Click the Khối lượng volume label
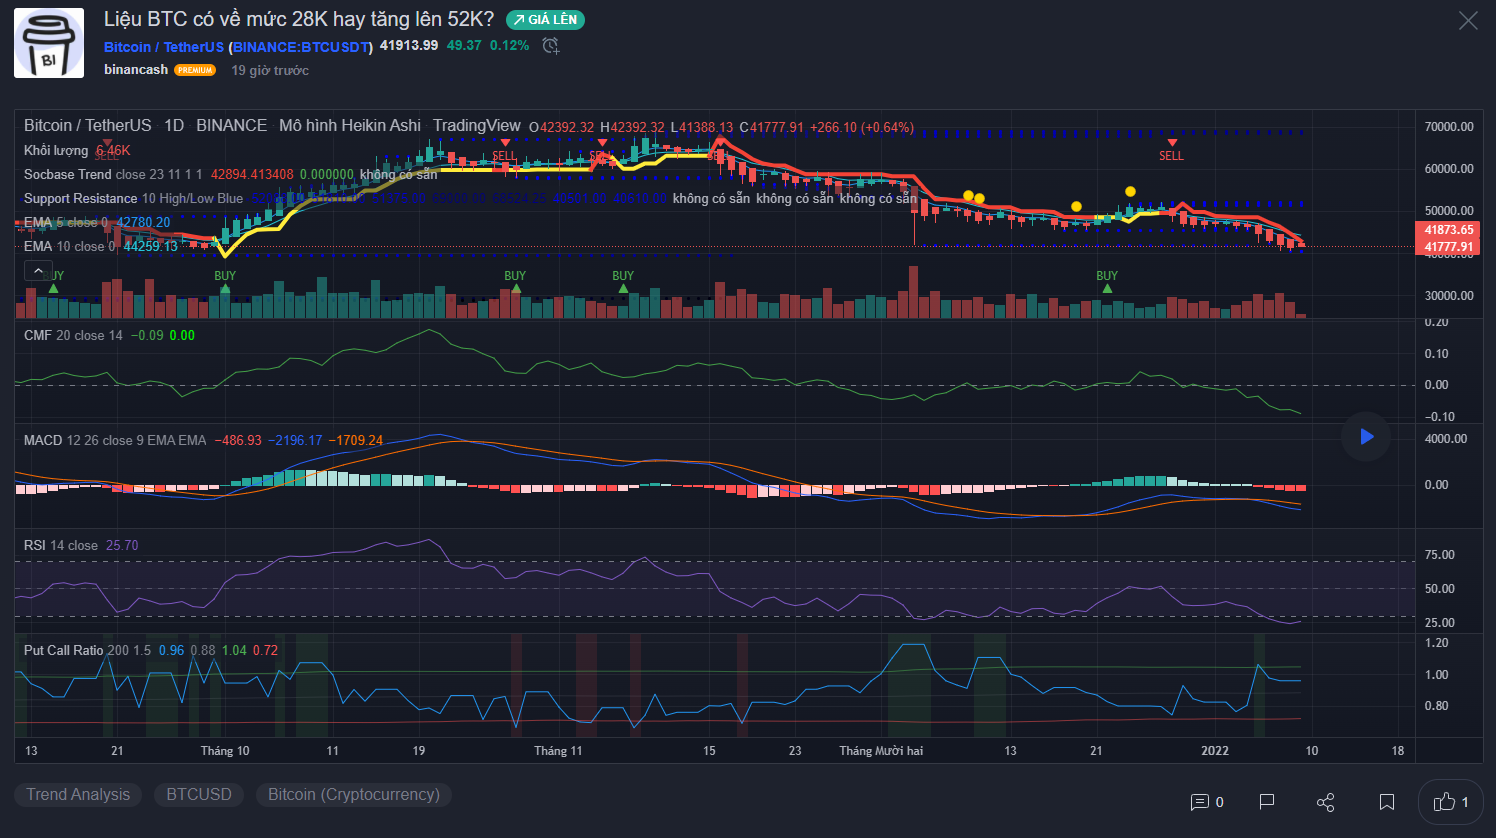 (x=56, y=150)
